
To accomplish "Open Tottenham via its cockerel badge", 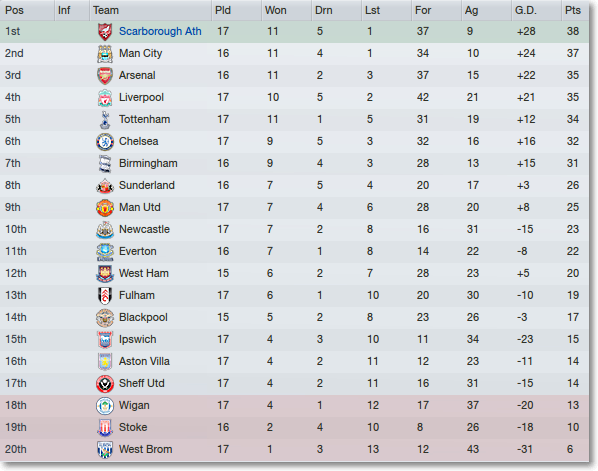I will [x=105, y=120].
